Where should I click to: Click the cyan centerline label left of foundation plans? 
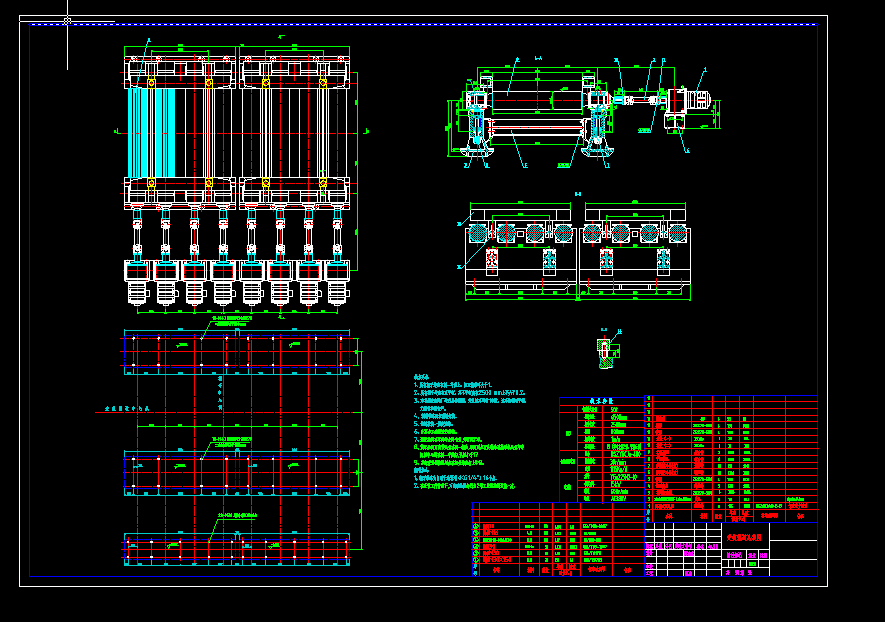click(127, 408)
